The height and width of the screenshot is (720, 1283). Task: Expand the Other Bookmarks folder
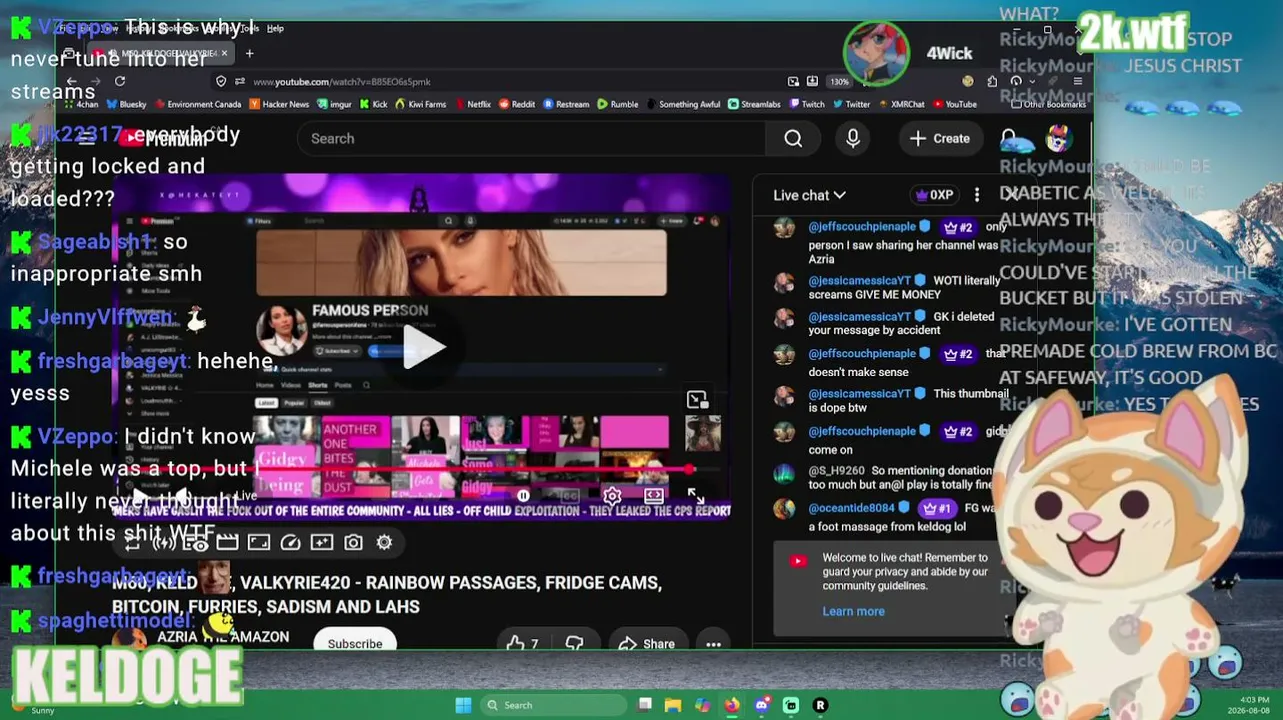tap(1048, 104)
